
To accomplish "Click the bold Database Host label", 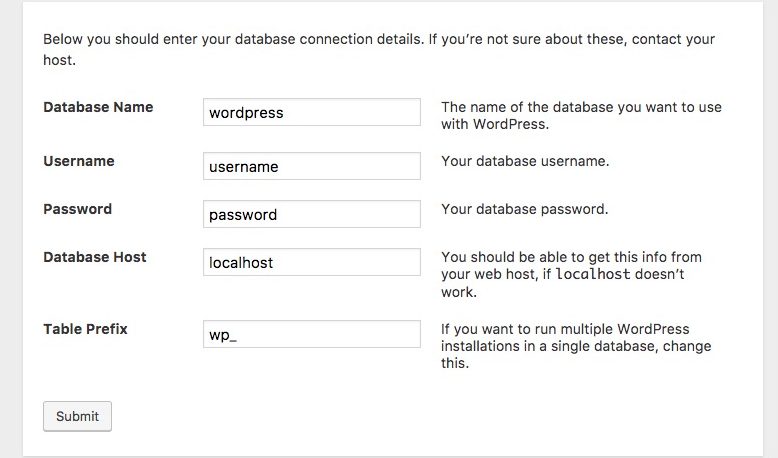I will 95,257.
